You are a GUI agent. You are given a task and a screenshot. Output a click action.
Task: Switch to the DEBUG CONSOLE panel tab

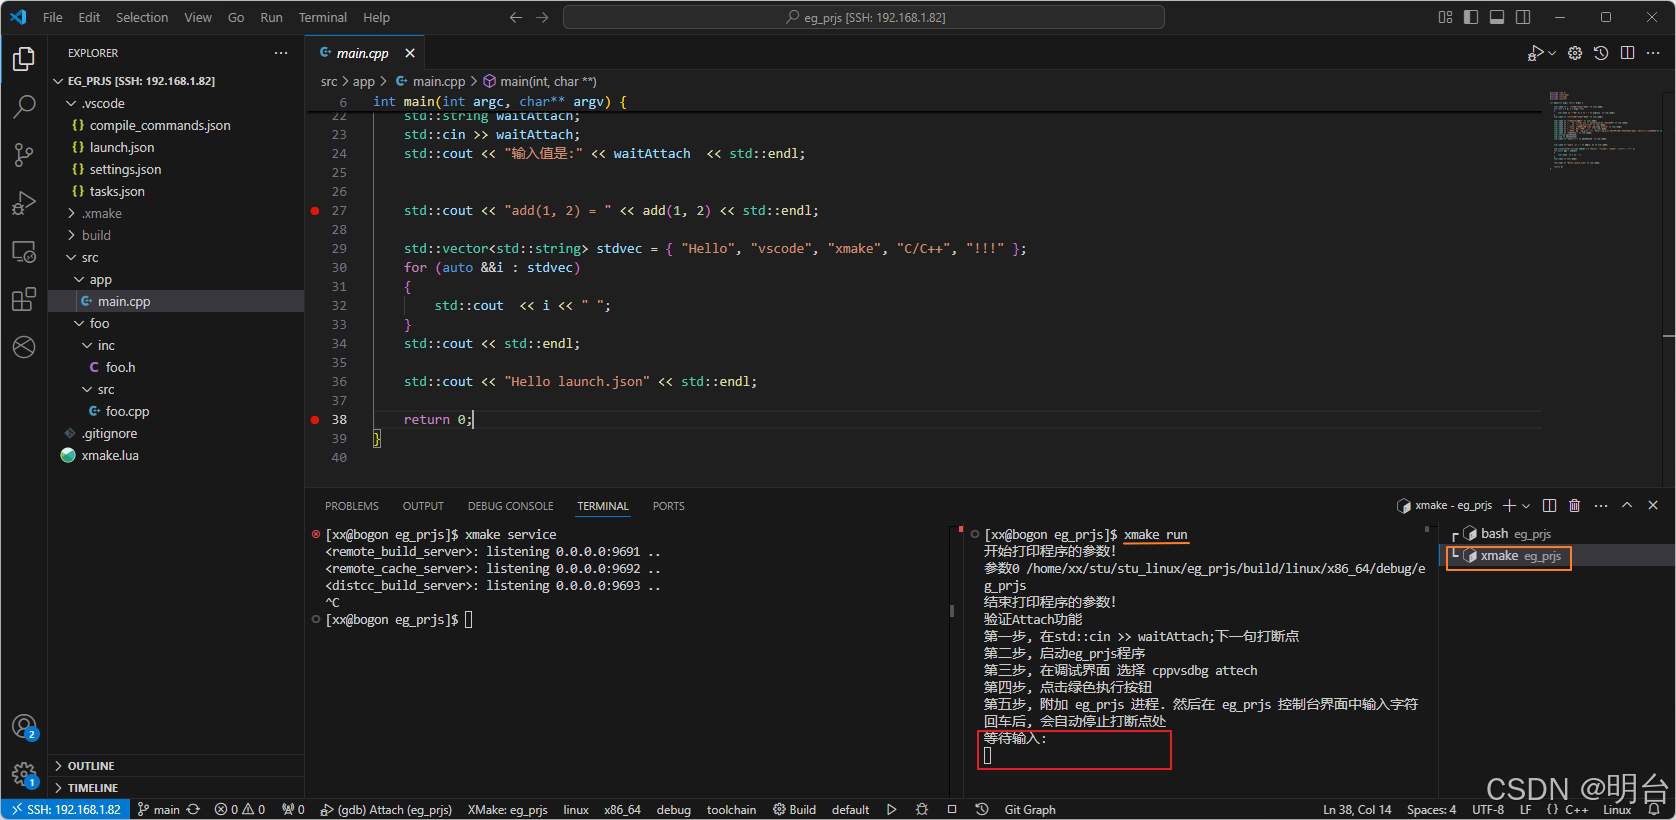(x=510, y=506)
